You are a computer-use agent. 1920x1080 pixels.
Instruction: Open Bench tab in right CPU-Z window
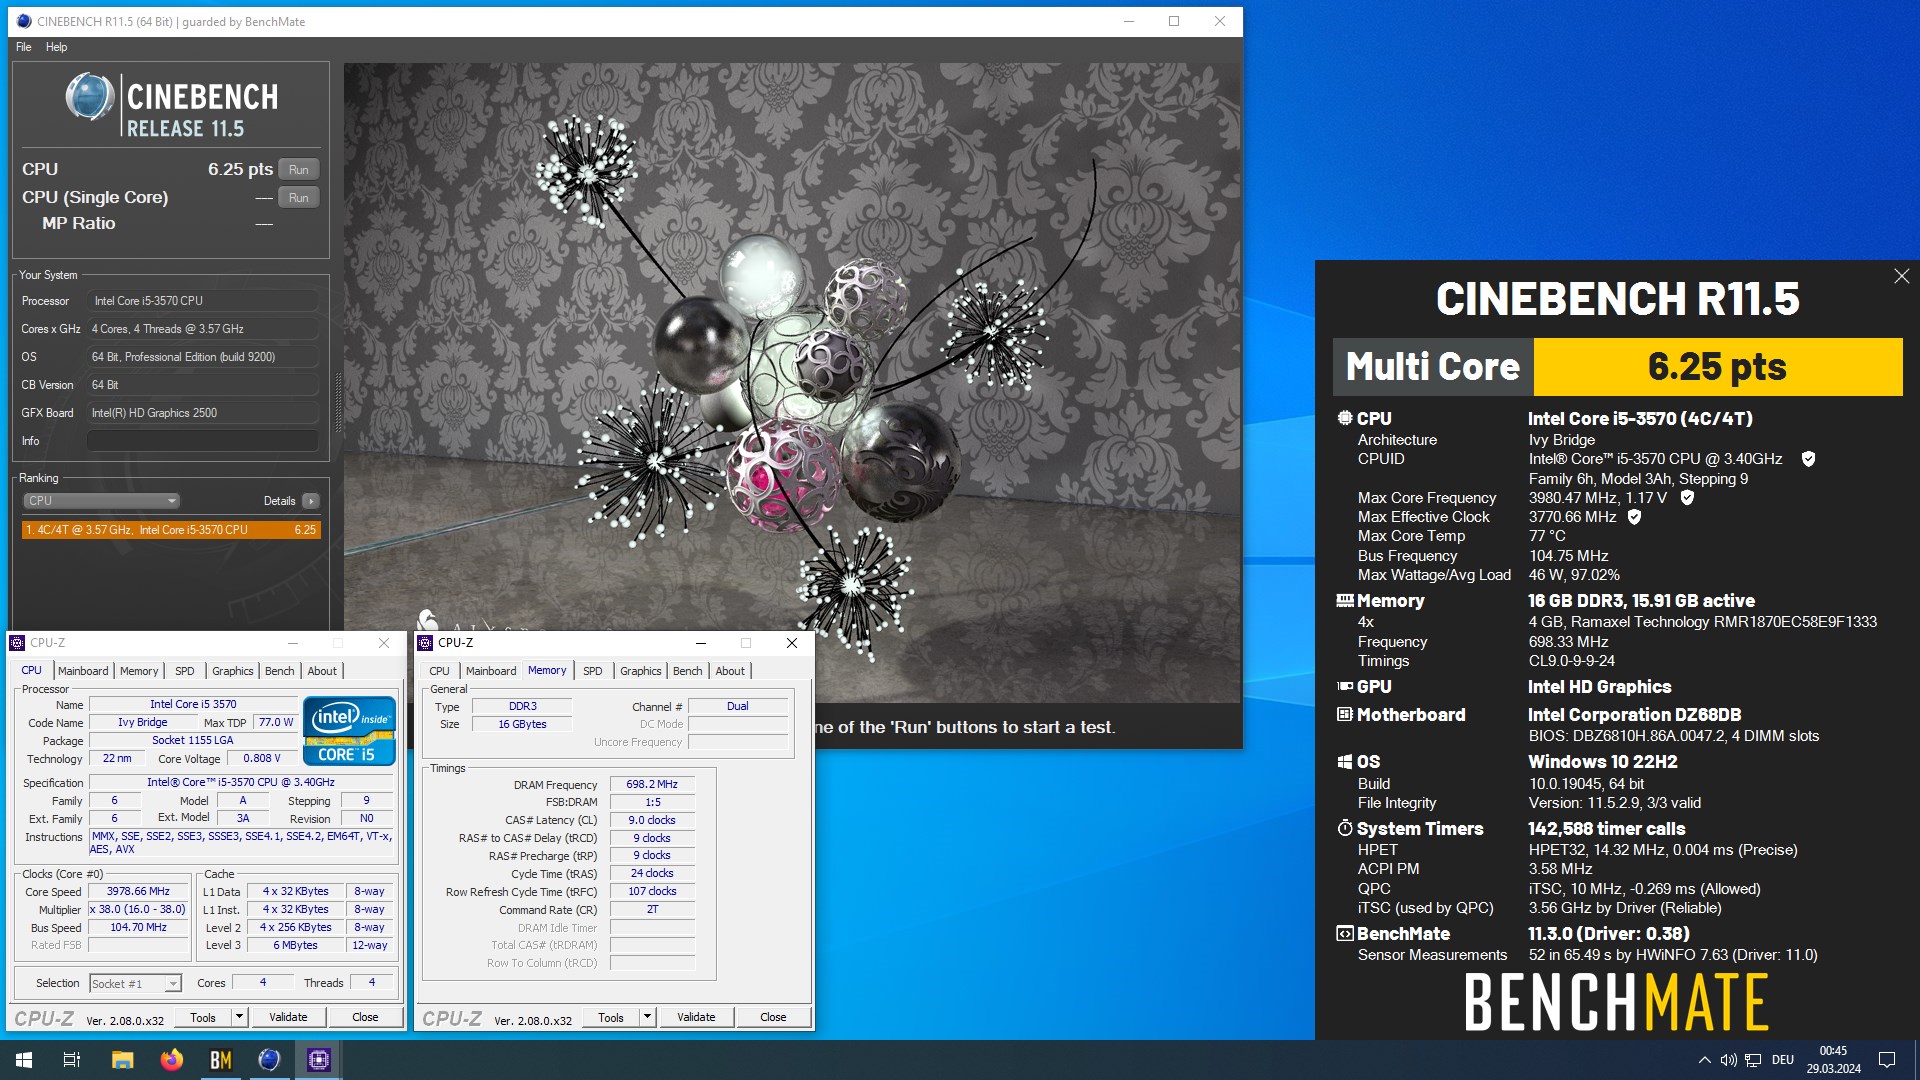[688, 671]
